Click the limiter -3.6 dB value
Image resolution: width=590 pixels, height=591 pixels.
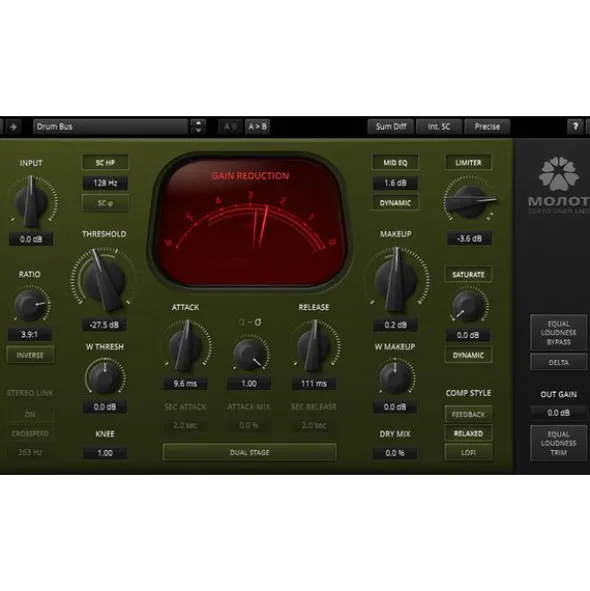[469, 239]
